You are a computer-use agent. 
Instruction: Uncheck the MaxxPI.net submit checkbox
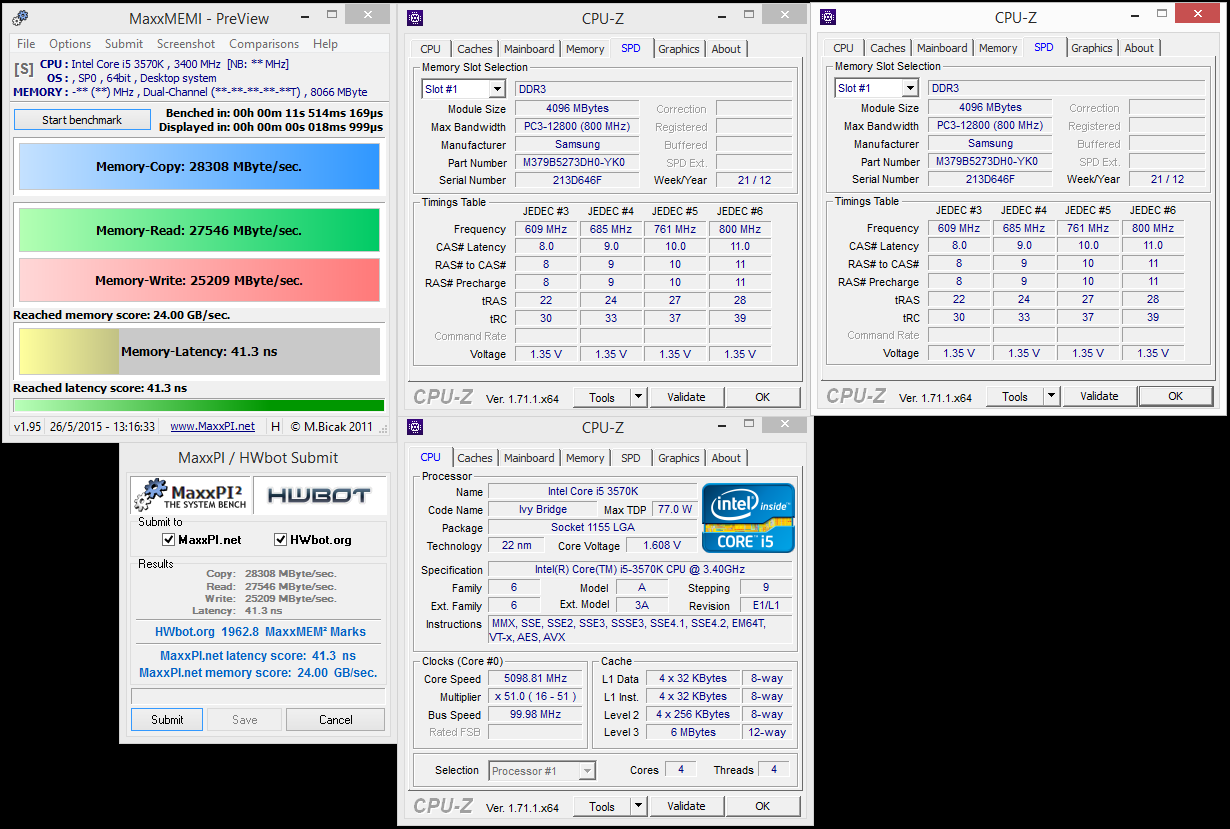coord(169,540)
